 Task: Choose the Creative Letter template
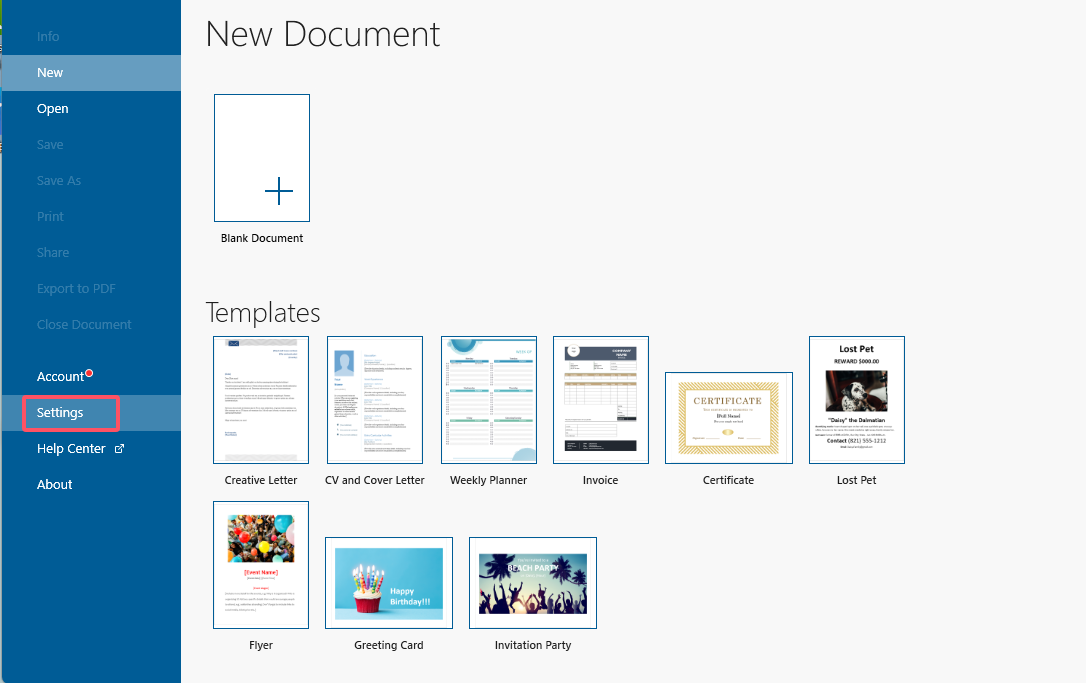(261, 400)
